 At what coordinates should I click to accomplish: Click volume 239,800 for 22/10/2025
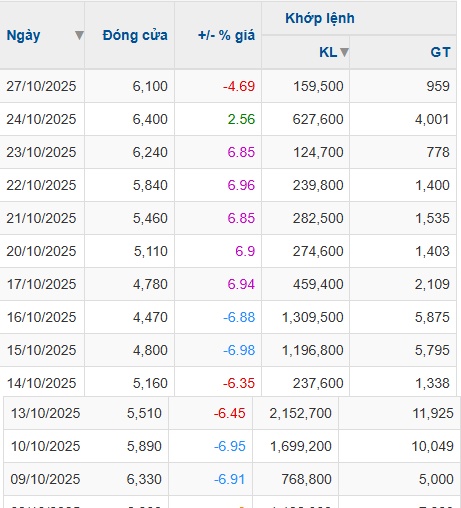318,185
